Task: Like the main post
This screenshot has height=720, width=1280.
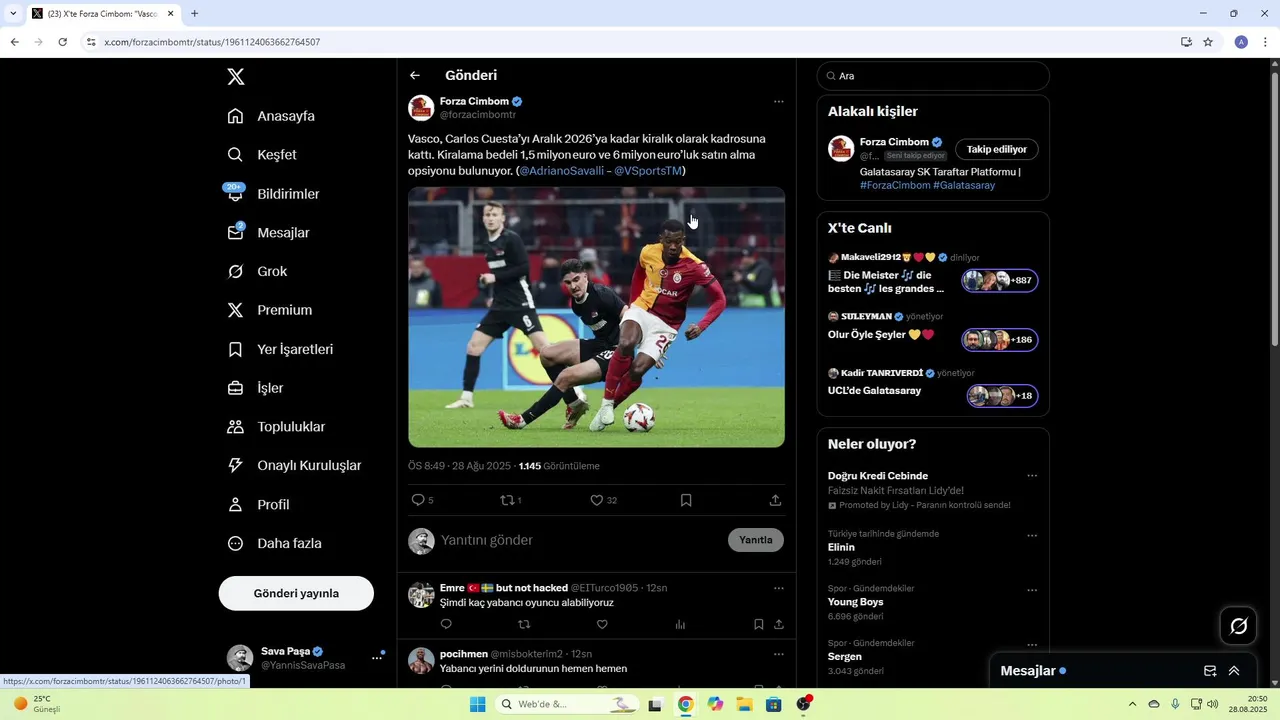Action: pyautogui.click(x=603, y=500)
